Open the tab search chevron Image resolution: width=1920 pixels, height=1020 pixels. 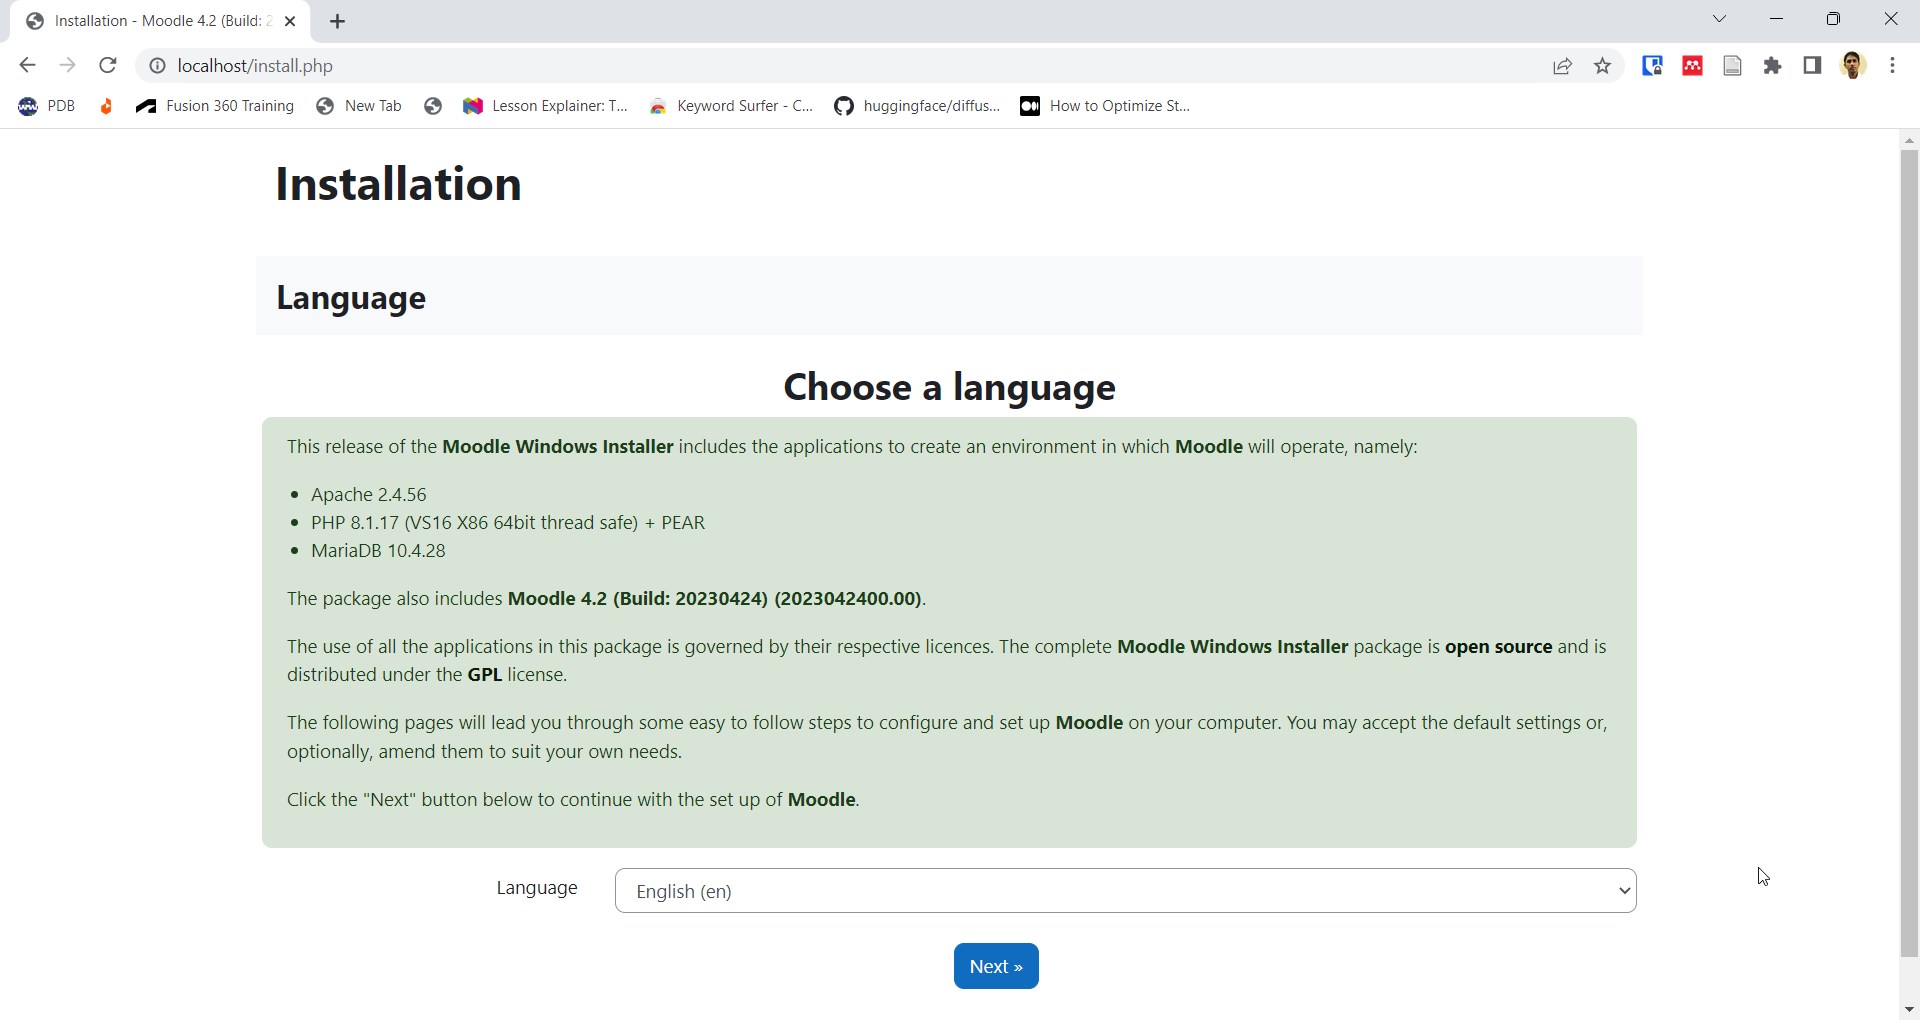click(x=1720, y=19)
